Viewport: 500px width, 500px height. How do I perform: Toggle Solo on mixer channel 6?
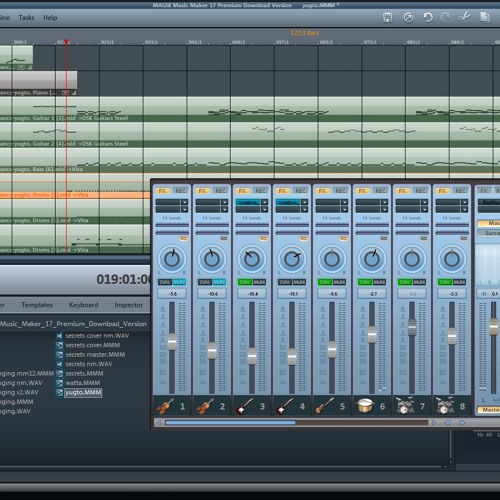(365, 282)
